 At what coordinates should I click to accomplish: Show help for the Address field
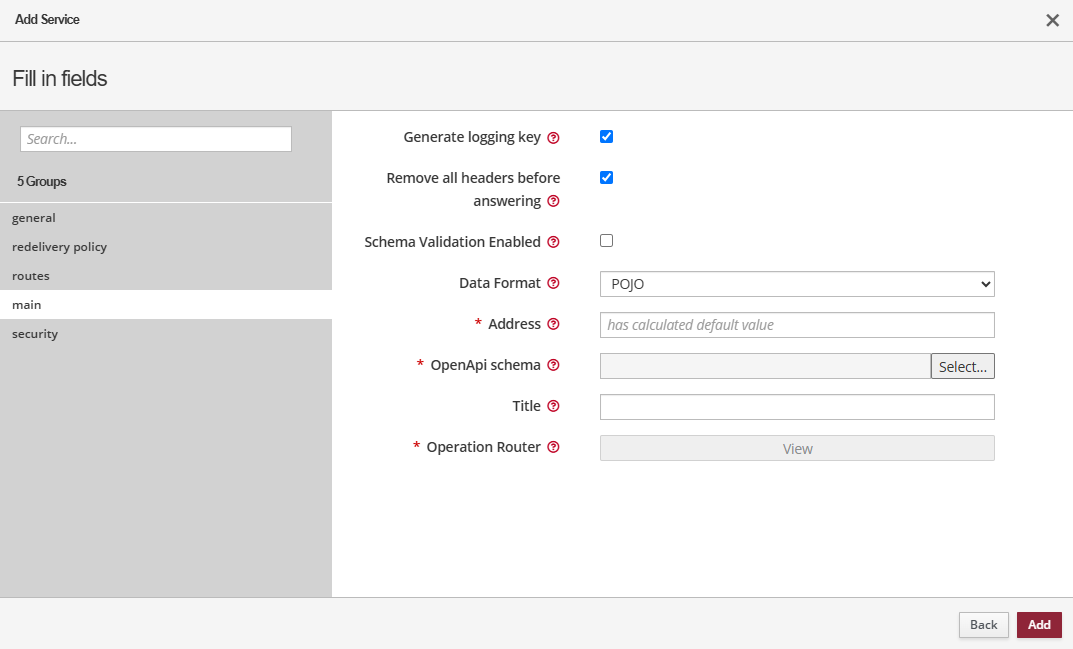pyautogui.click(x=553, y=325)
